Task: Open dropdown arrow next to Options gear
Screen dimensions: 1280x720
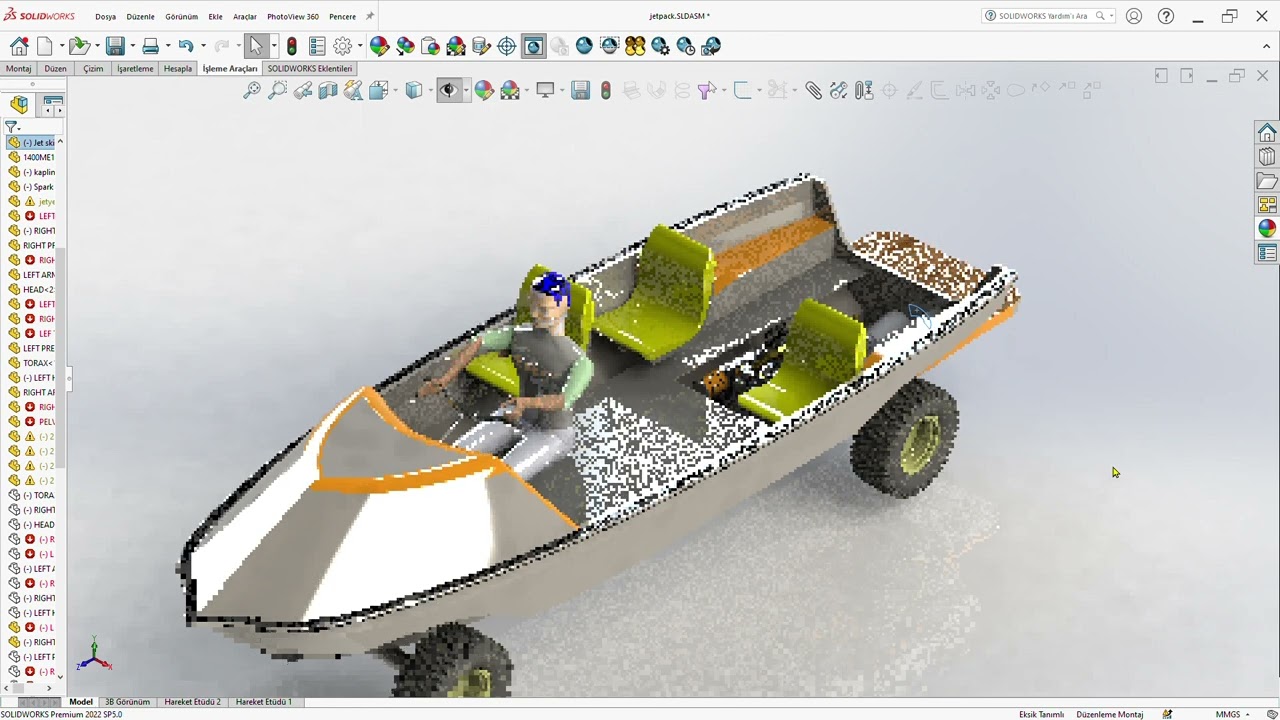Action: pos(359,46)
